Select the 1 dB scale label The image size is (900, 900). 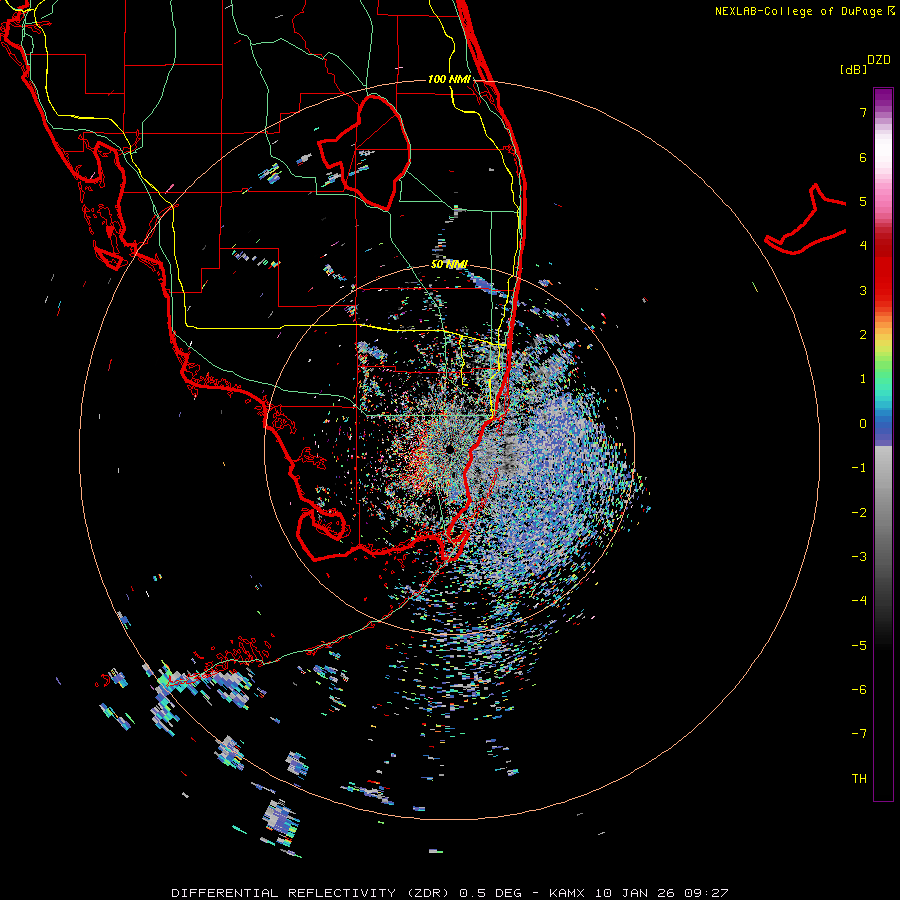863,379
